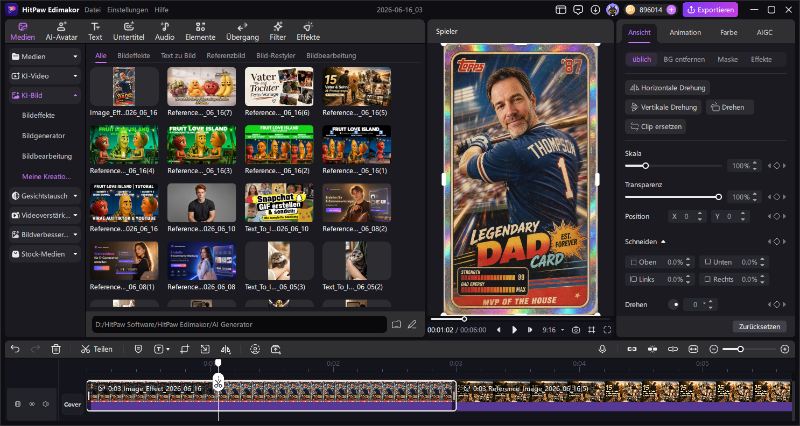Expand the Medien sidebar section
800x426 pixels.
[45, 57]
